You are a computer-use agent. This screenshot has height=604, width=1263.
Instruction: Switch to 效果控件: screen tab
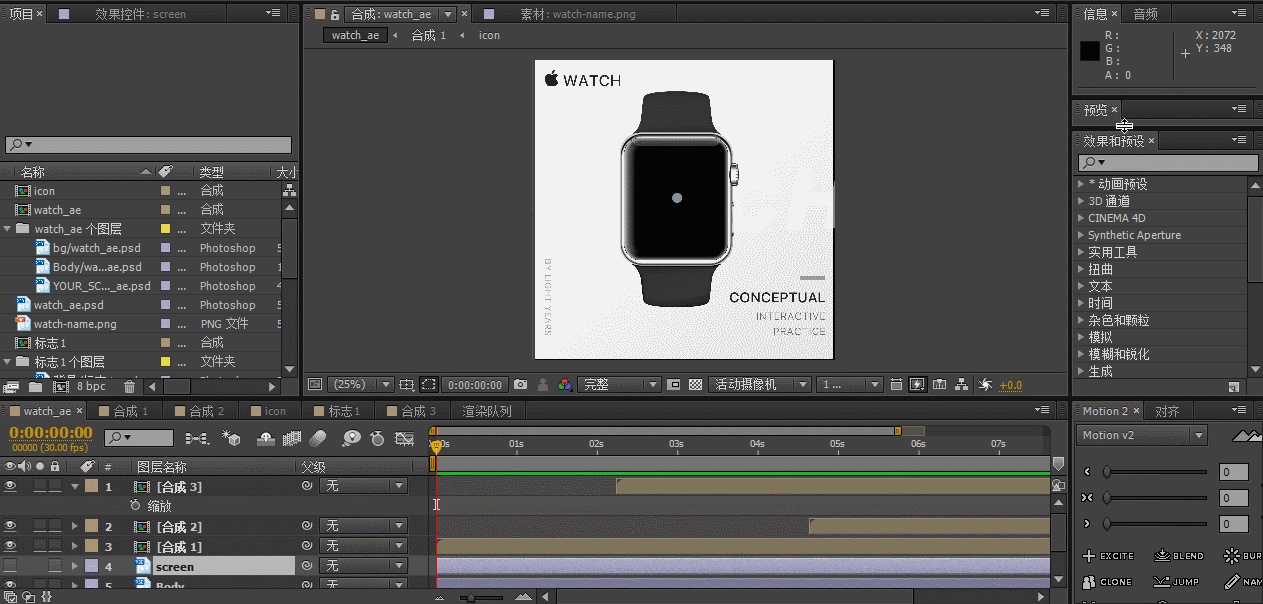[140, 14]
